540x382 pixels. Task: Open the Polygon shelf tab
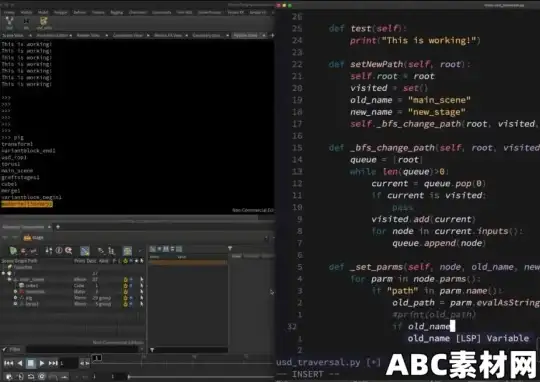click(x=61, y=12)
